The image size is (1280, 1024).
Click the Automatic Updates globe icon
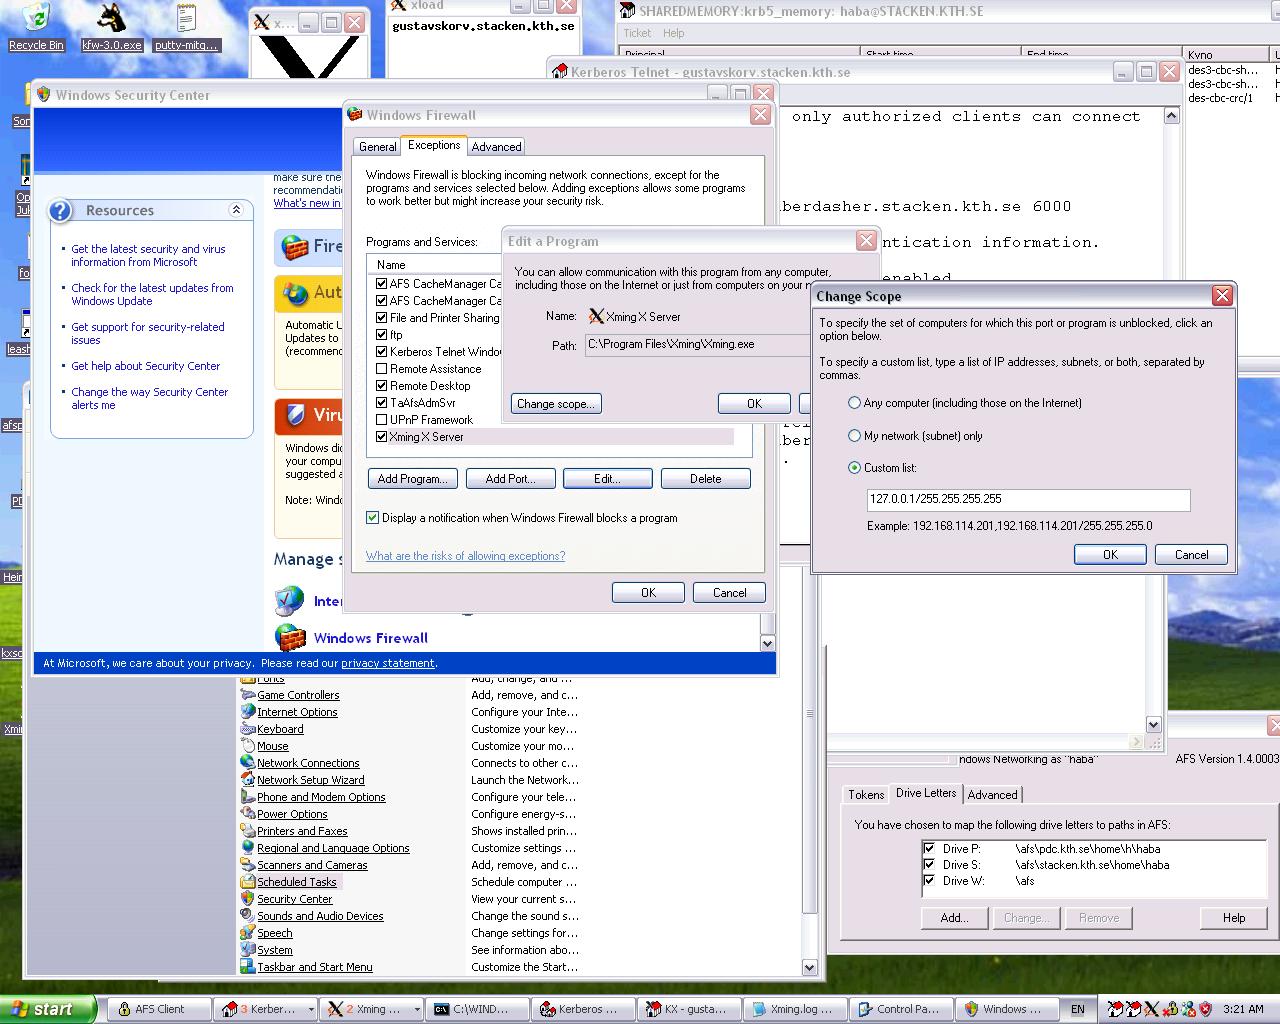[x=295, y=293]
